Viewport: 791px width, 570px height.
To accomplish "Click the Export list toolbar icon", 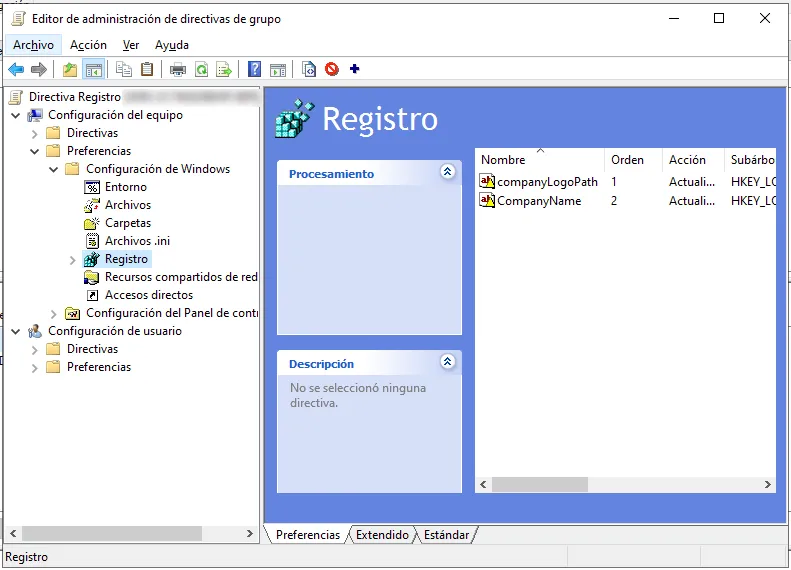I will click(x=223, y=69).
